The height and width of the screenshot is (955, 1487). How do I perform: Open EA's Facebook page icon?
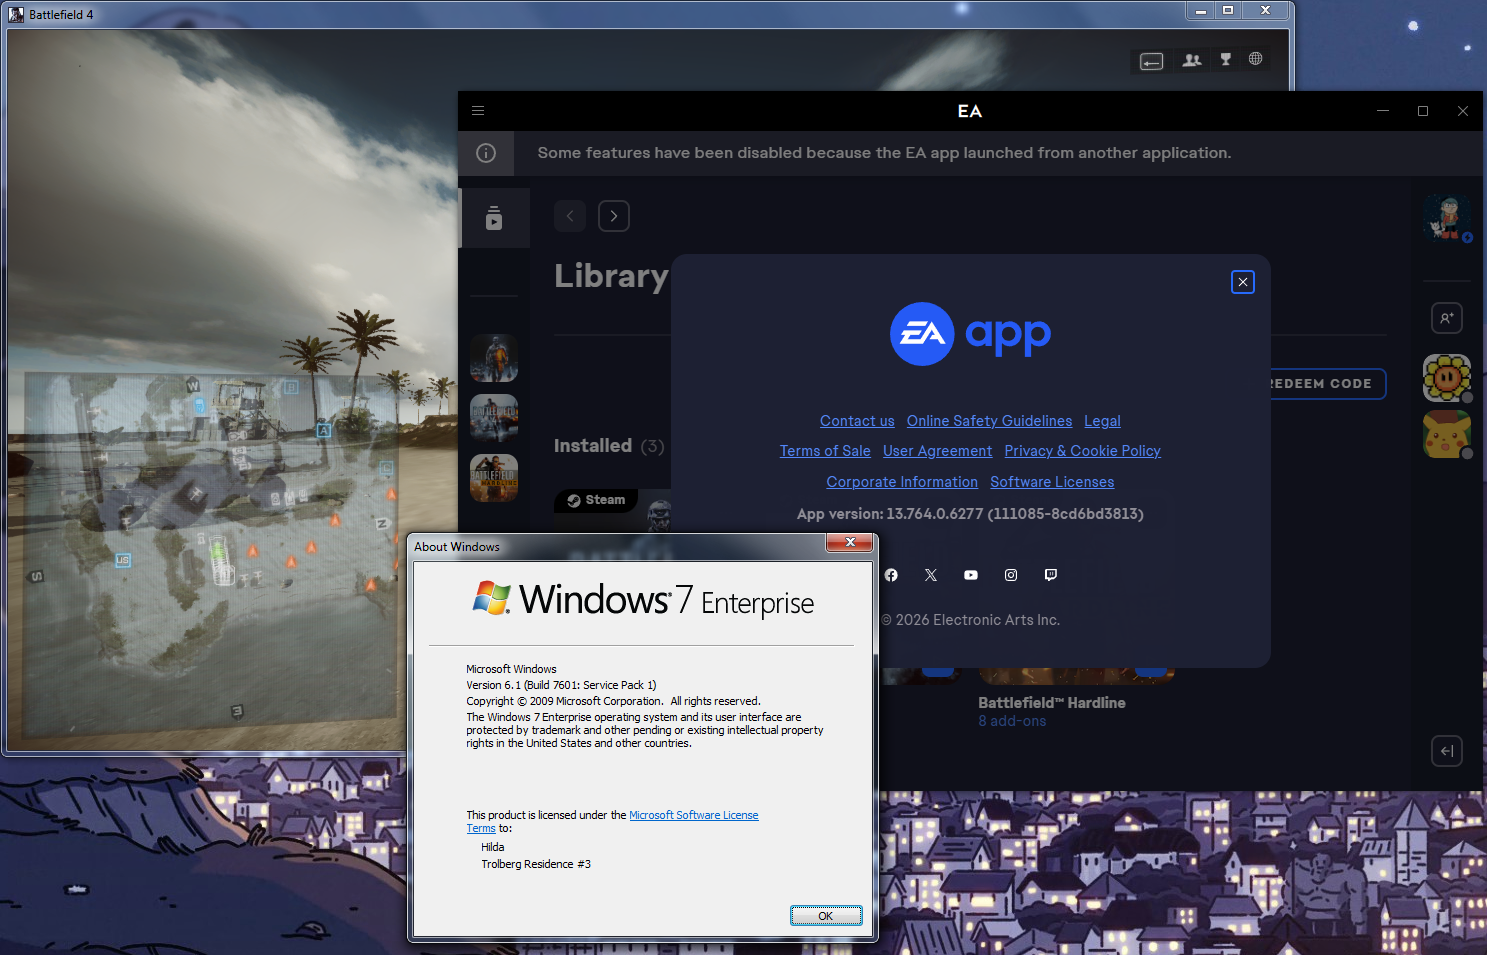[891, 575]
